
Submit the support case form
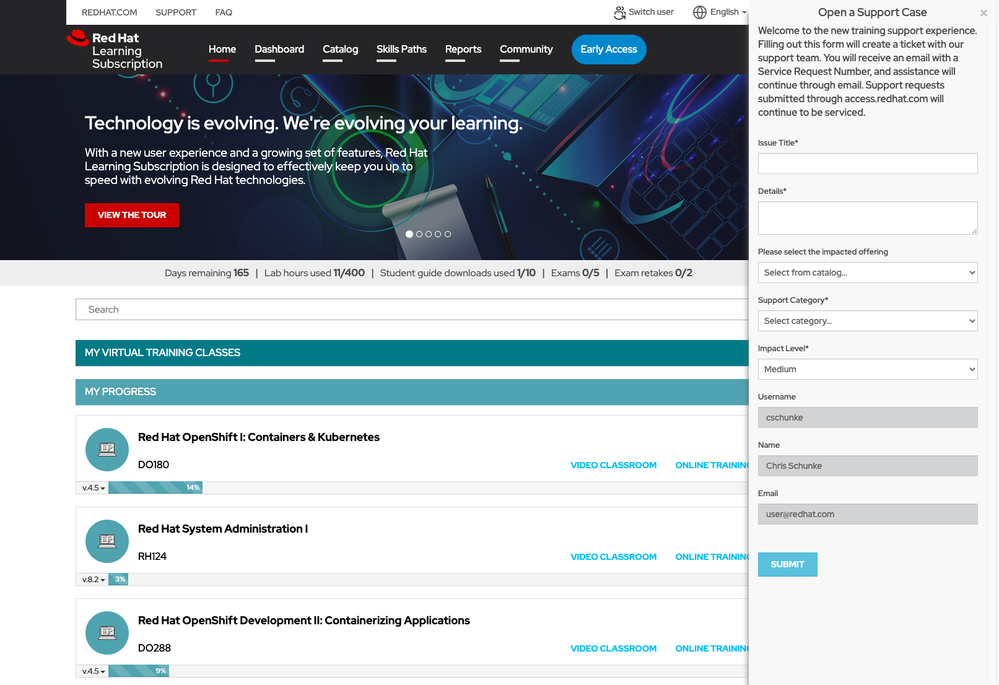click(787, 564)
